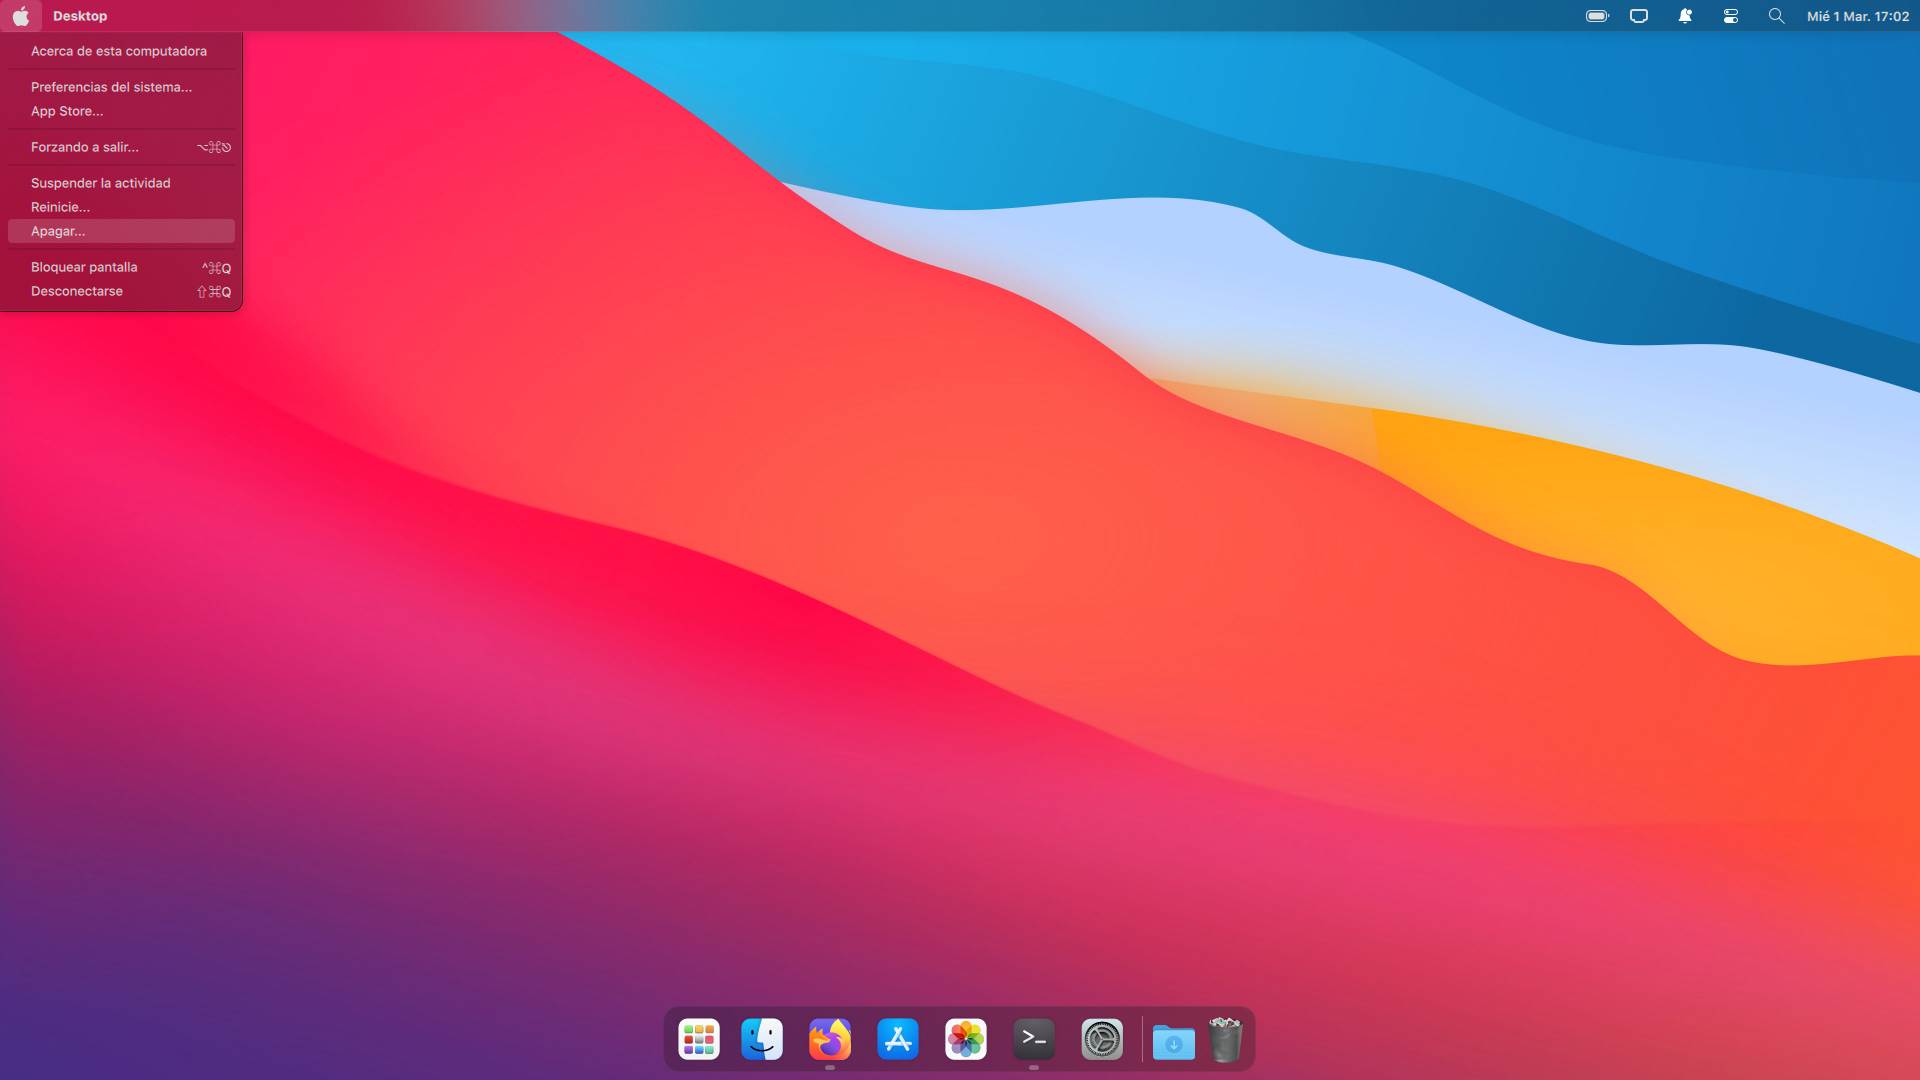Open System Preferences gear in dock
This screenshot has width=1920, height=1080.
(1102, 1039)
